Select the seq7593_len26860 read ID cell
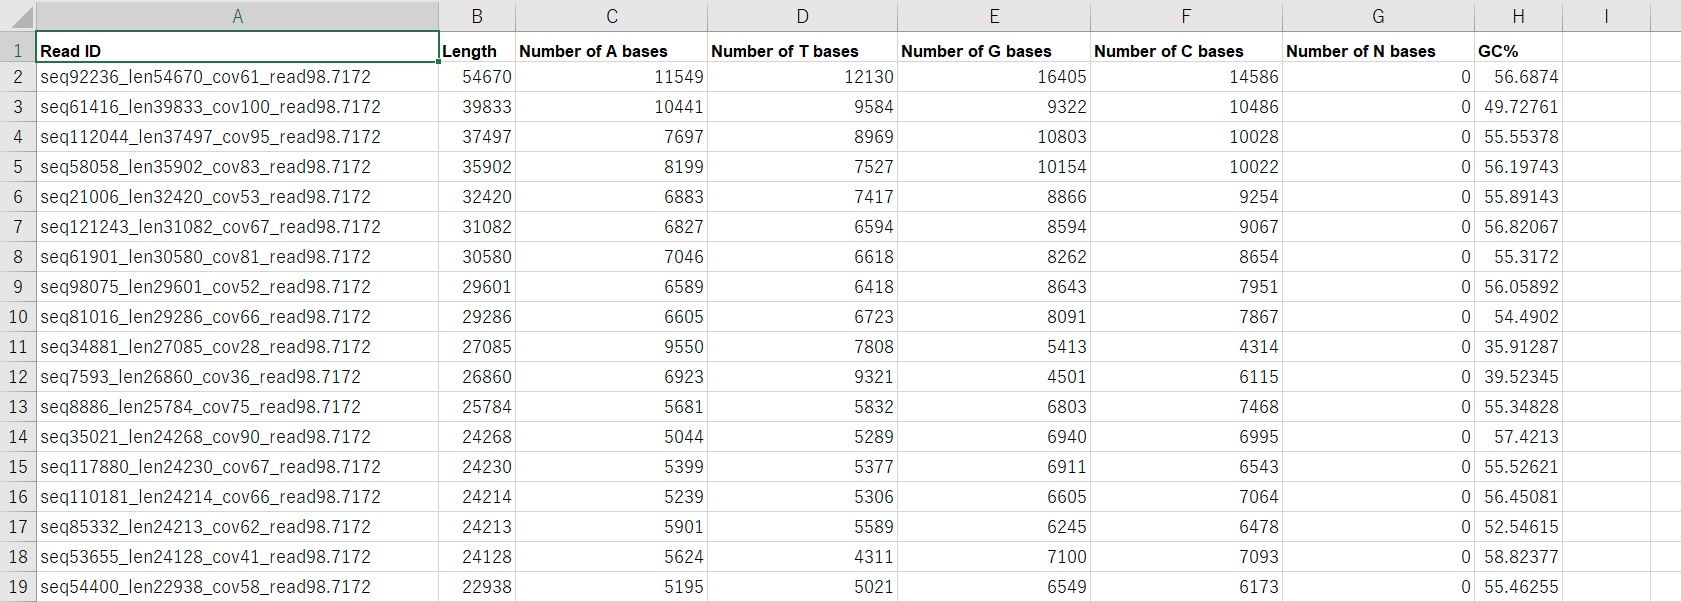Viewport: 1681px width, 602px height. pos(237,377)
